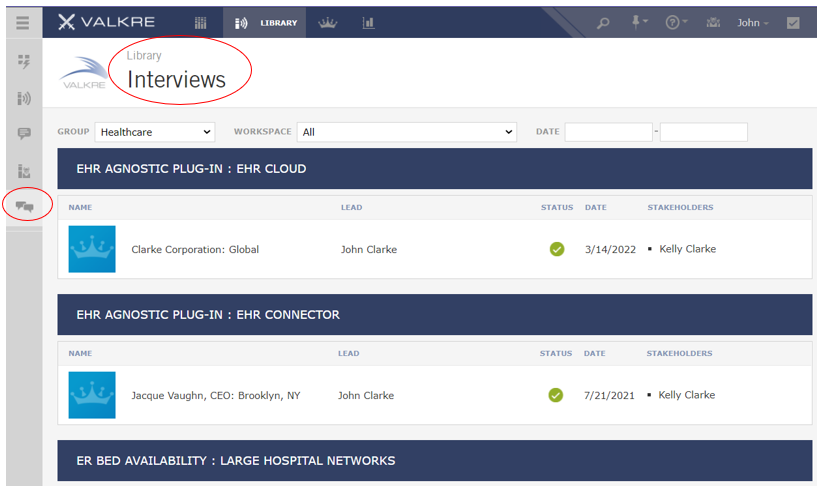This screenshot has width=817, height=486.
Task: Open the sidebar Interviews chat icon
Action: click(24, 207)
